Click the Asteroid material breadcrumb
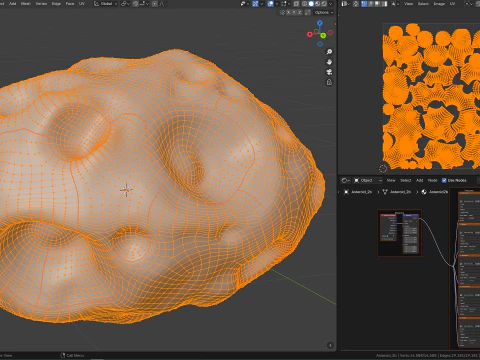 coord(435,192)
